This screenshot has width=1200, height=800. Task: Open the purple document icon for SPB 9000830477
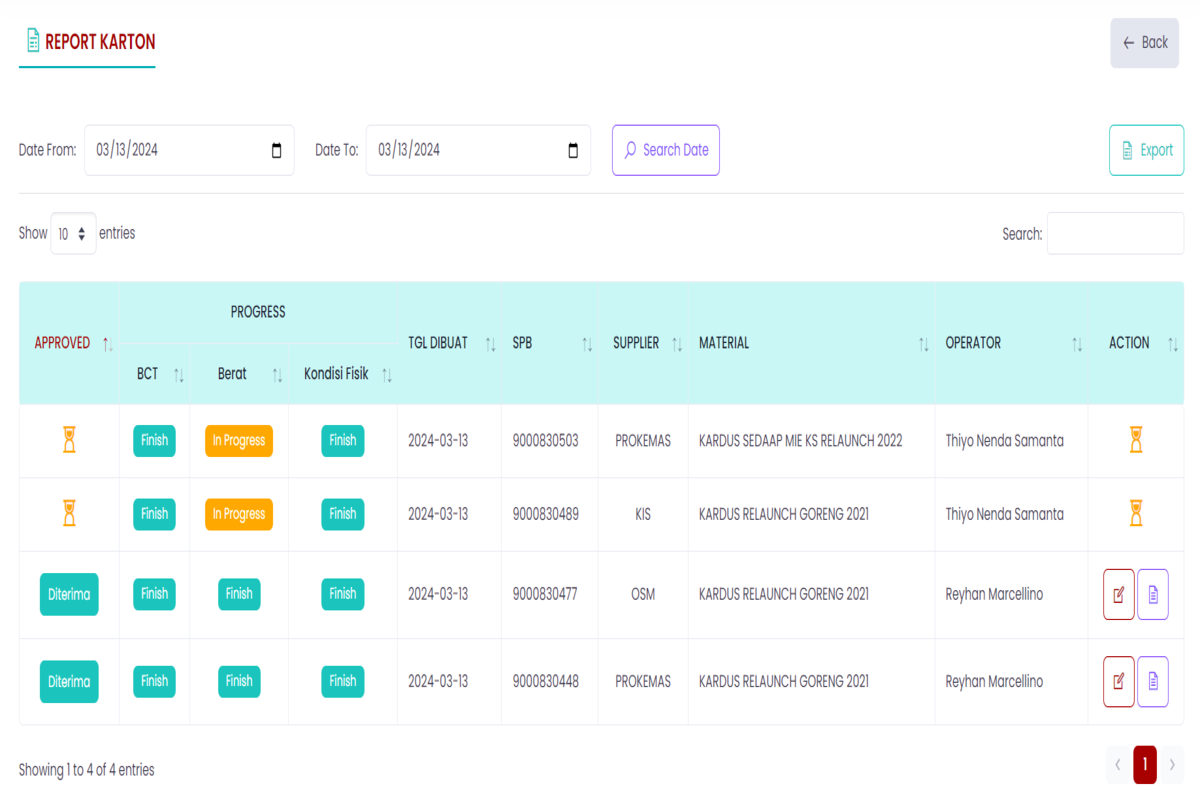[1153, 594]
